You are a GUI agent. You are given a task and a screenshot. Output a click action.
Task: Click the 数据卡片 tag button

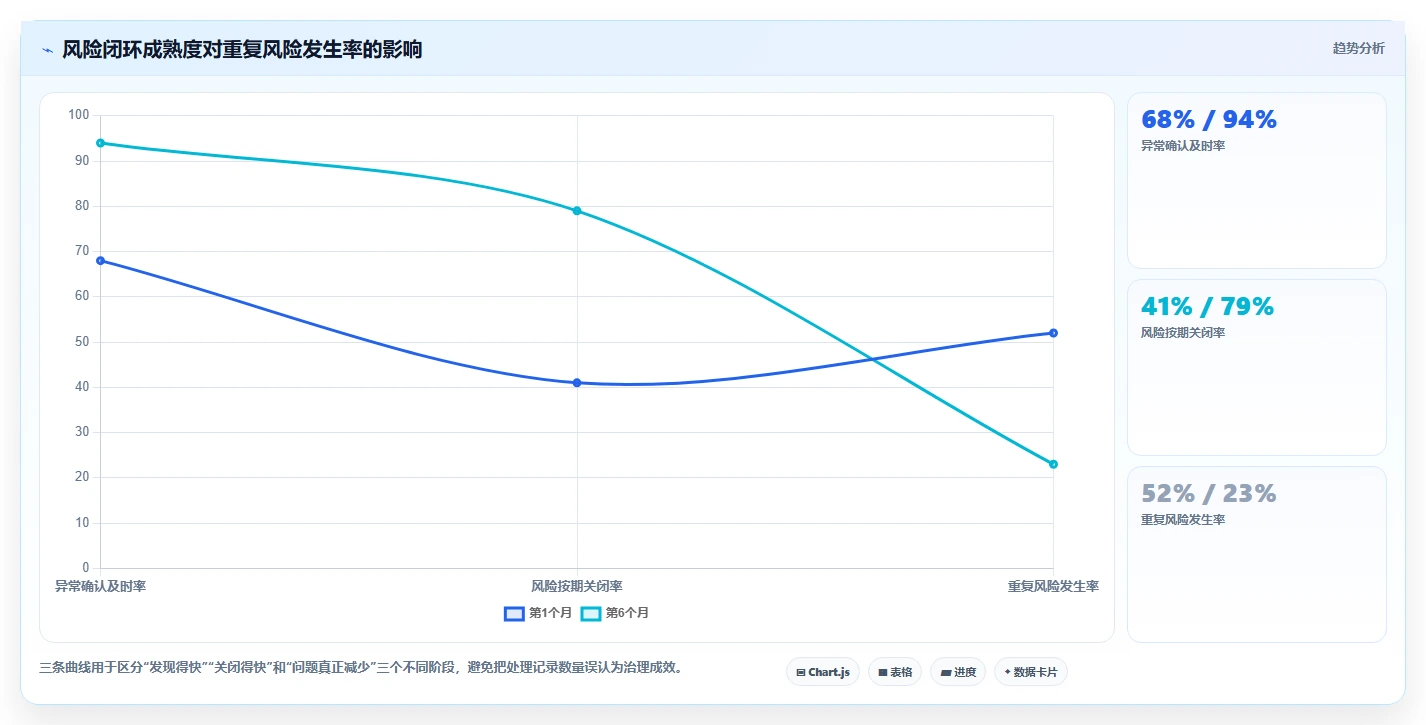click(x=1031, y=672)
